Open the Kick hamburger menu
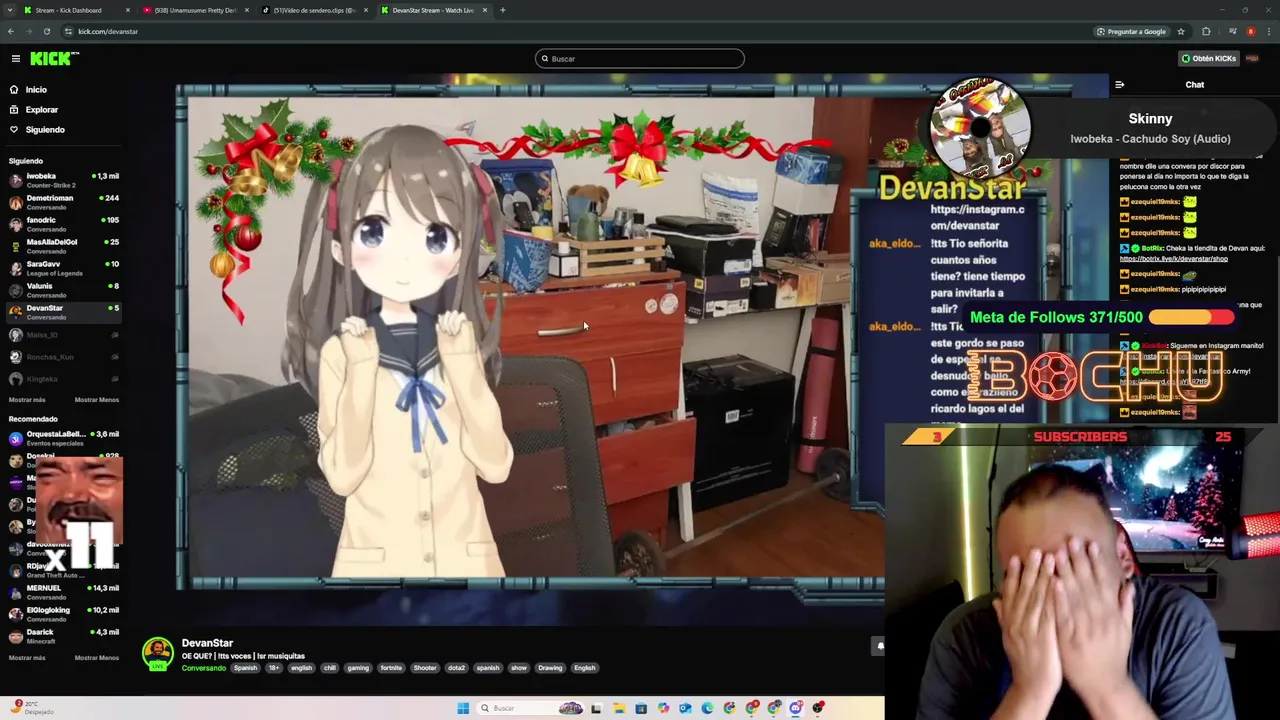1280x720 pixels. (16, 59)
